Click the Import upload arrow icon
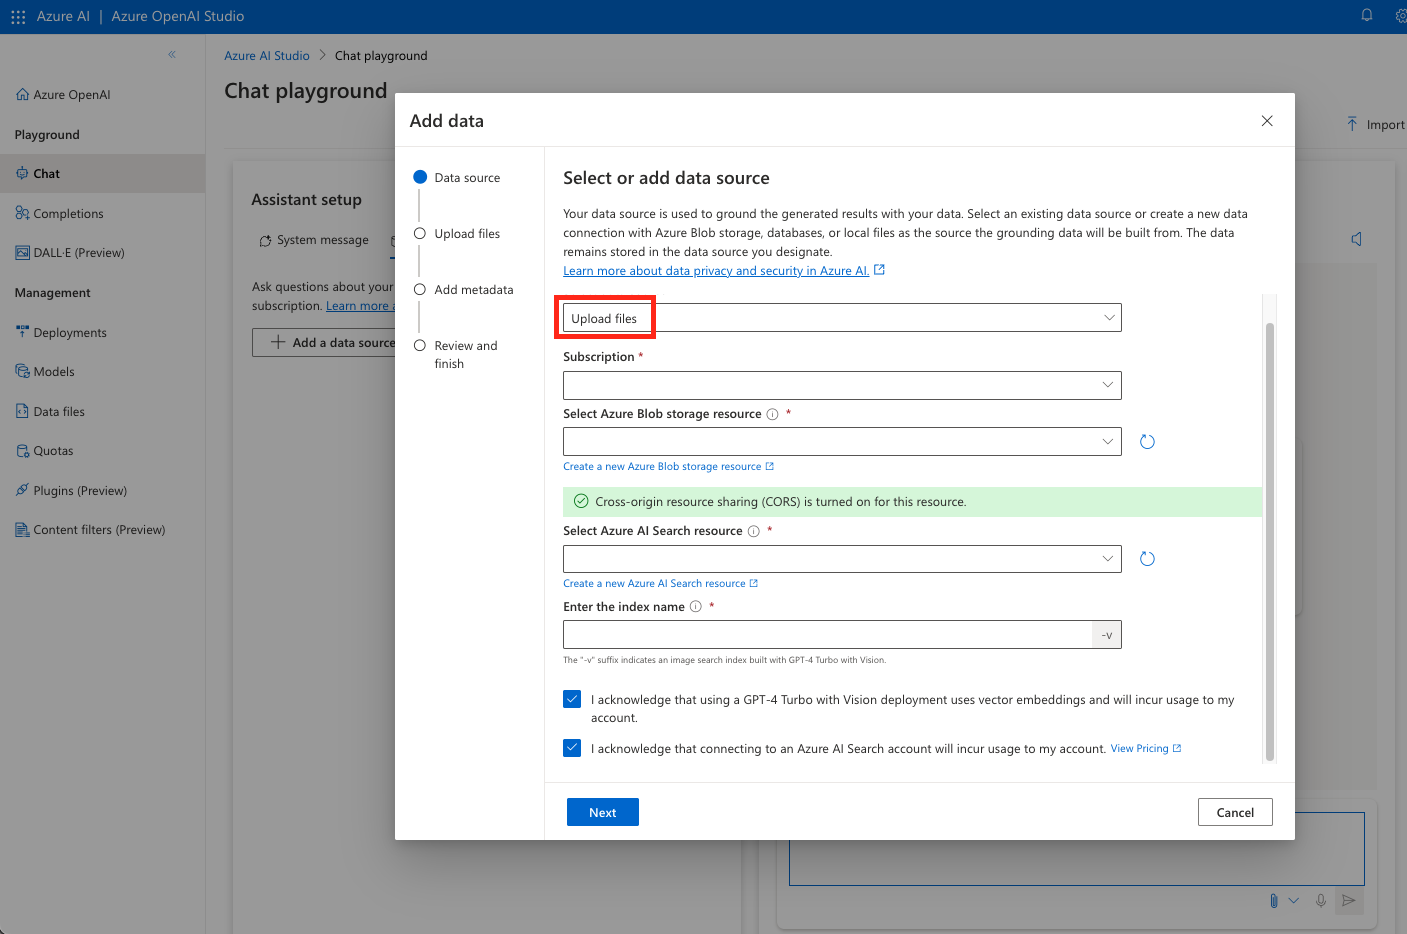This screenshot has height=934, width=1407. click(1352, 124)
